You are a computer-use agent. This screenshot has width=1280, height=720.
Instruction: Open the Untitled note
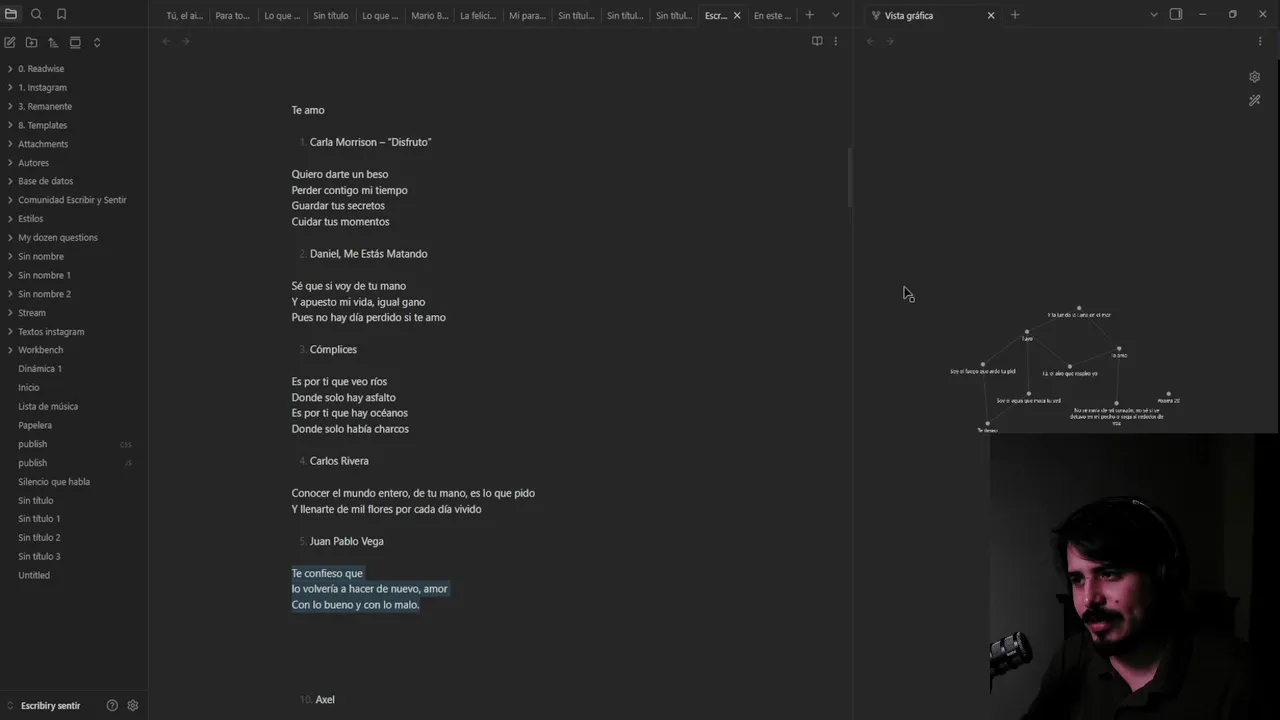[34, 575]
